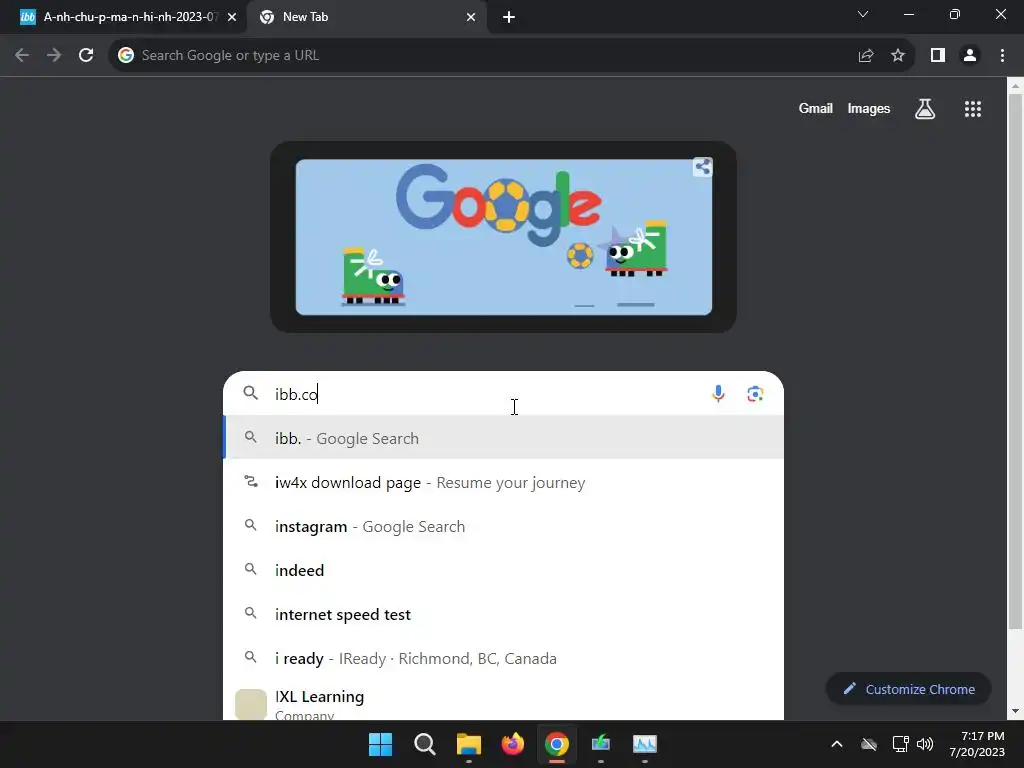Reload the current page
Screen dimensions: 1024x768
coord(86,56)
